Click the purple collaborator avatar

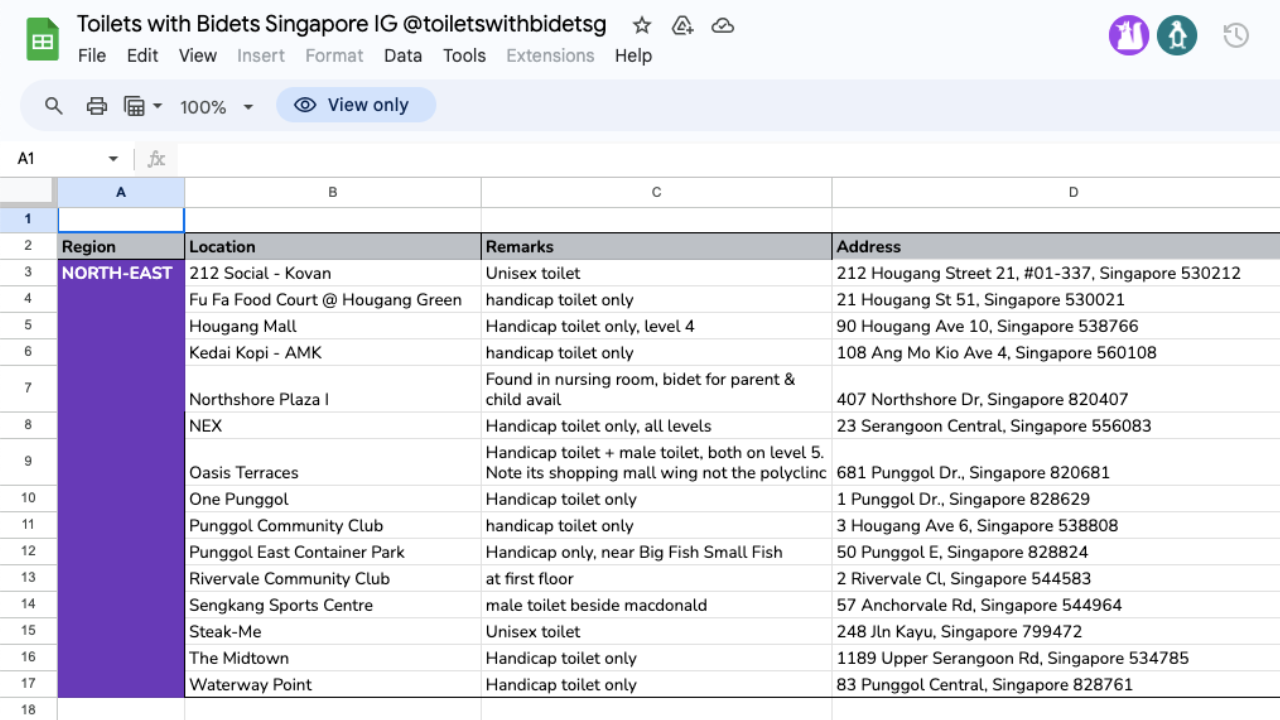(x=1129, y=36)
